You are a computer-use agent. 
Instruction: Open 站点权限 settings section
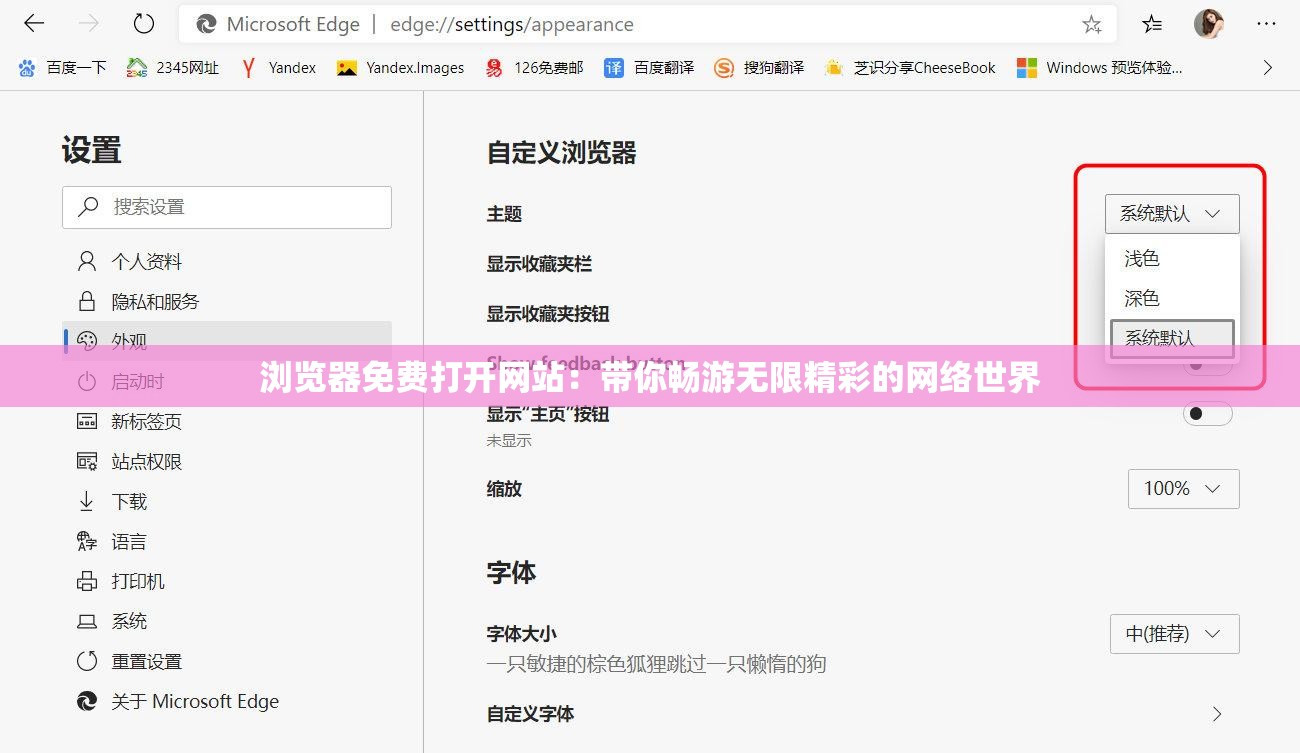227,462
